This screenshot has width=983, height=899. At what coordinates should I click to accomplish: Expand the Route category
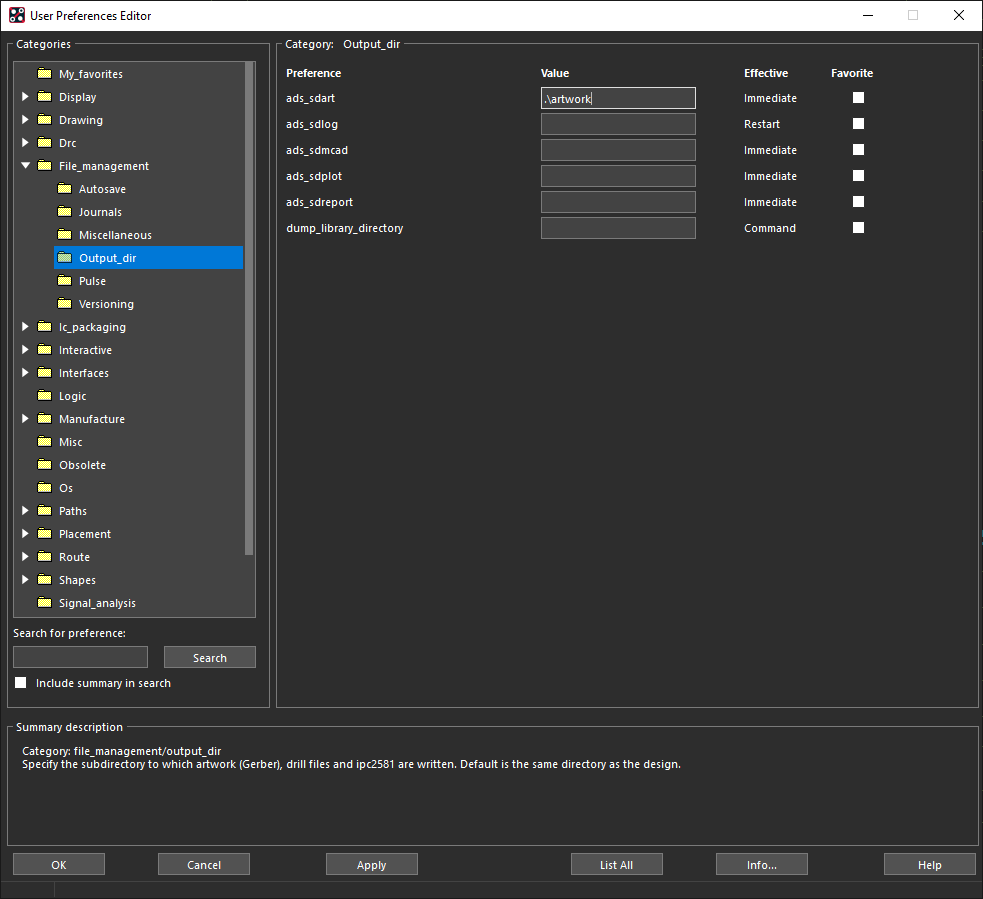25,557
